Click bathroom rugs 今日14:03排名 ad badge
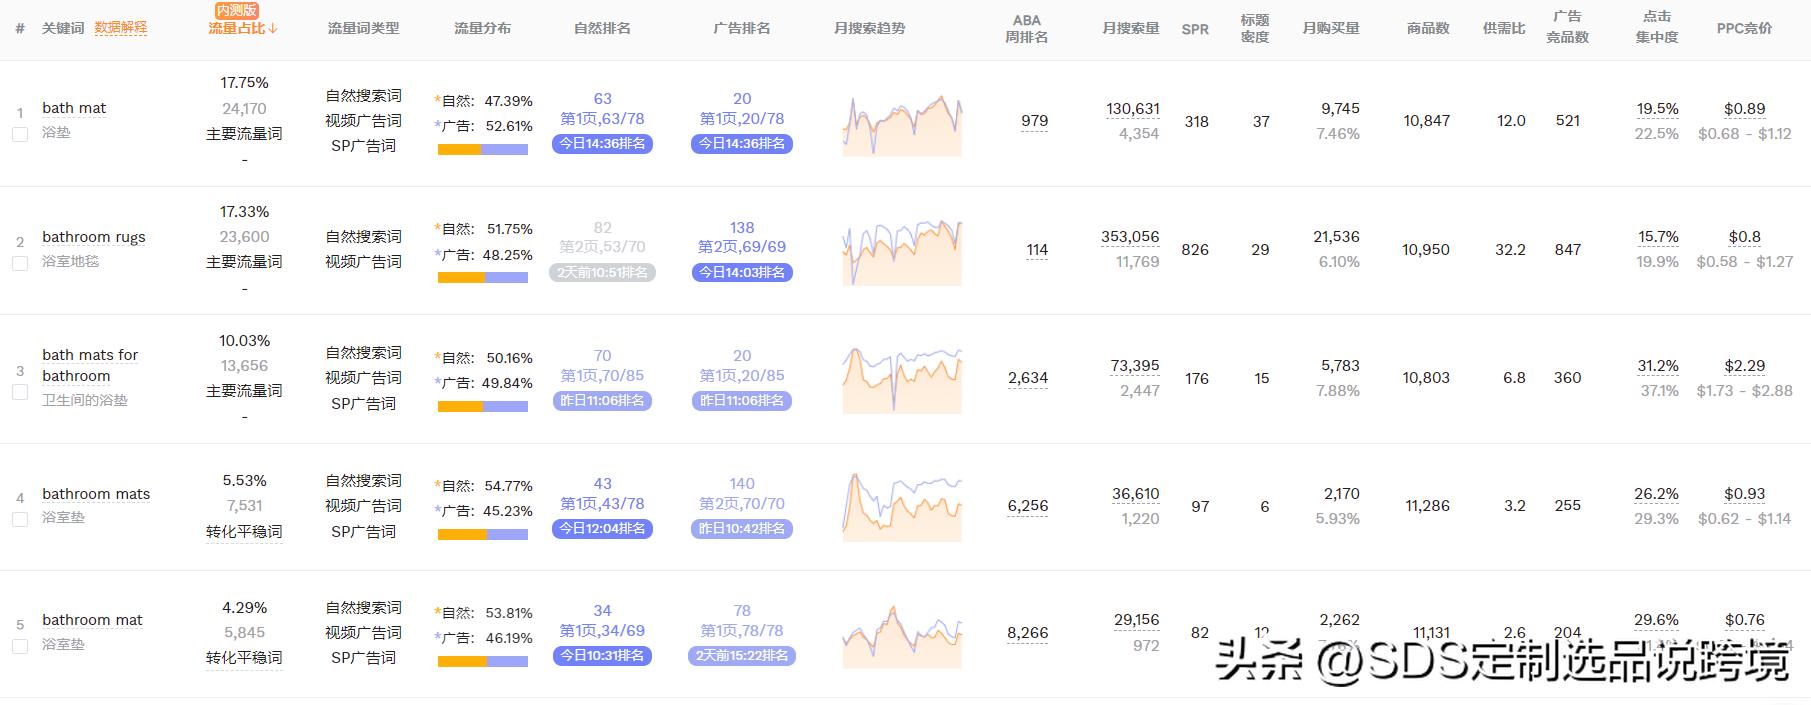The width and height of the screenshot is (1811, 705). [x=742, y=272]
